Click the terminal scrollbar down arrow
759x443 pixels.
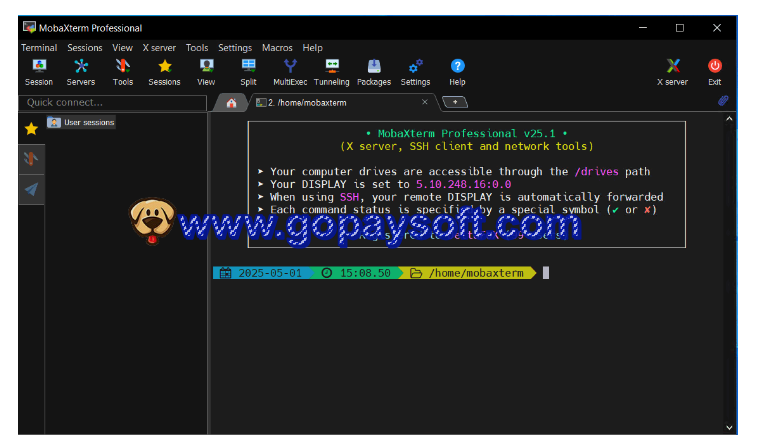pyautogui.click(x=729, y=427)
